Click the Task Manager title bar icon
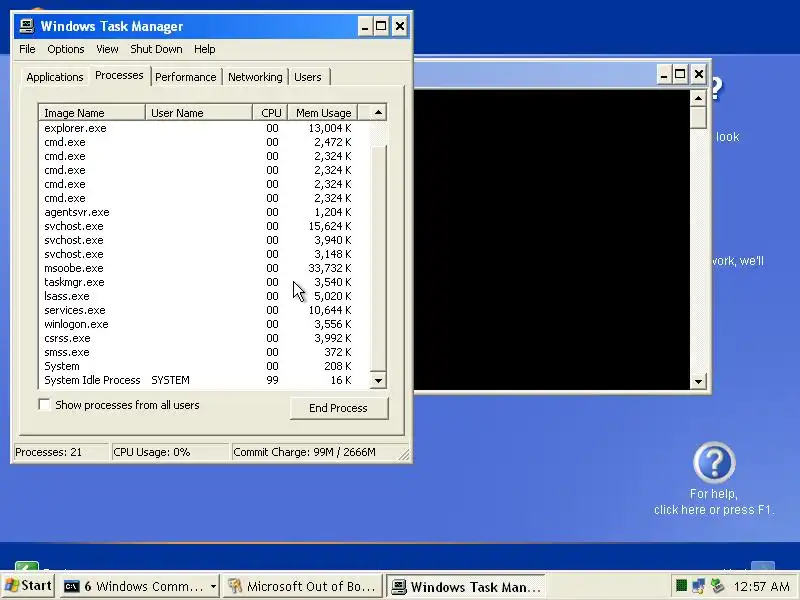 tap(27, 26)
